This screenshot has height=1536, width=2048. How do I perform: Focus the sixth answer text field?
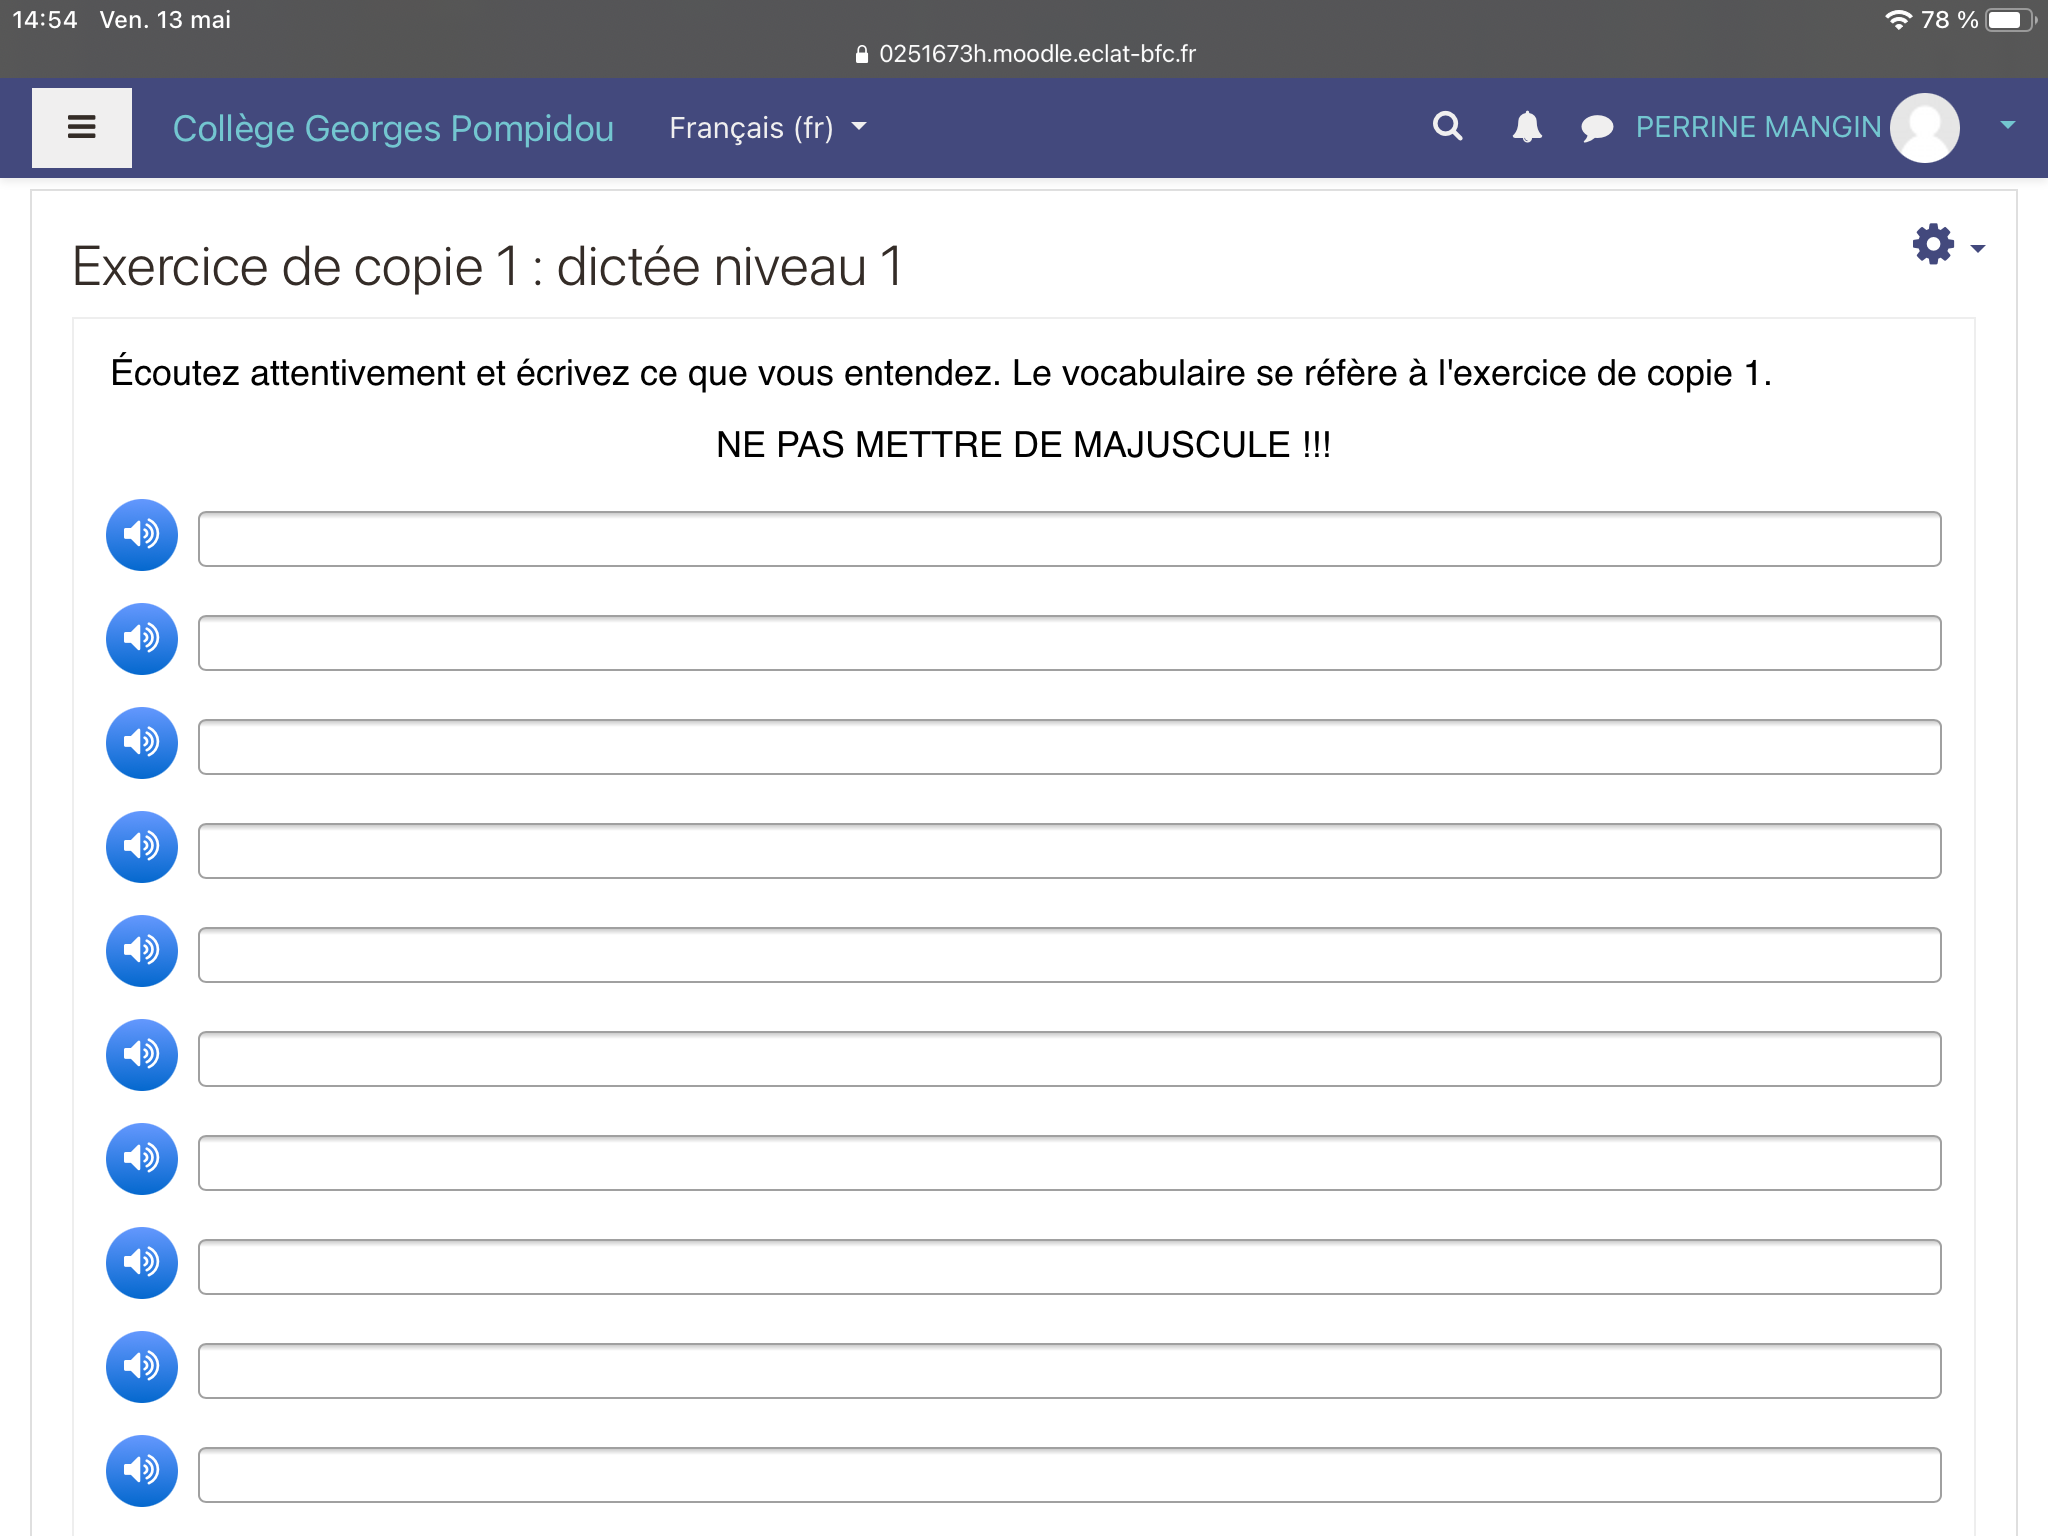pos(1069,1059)
